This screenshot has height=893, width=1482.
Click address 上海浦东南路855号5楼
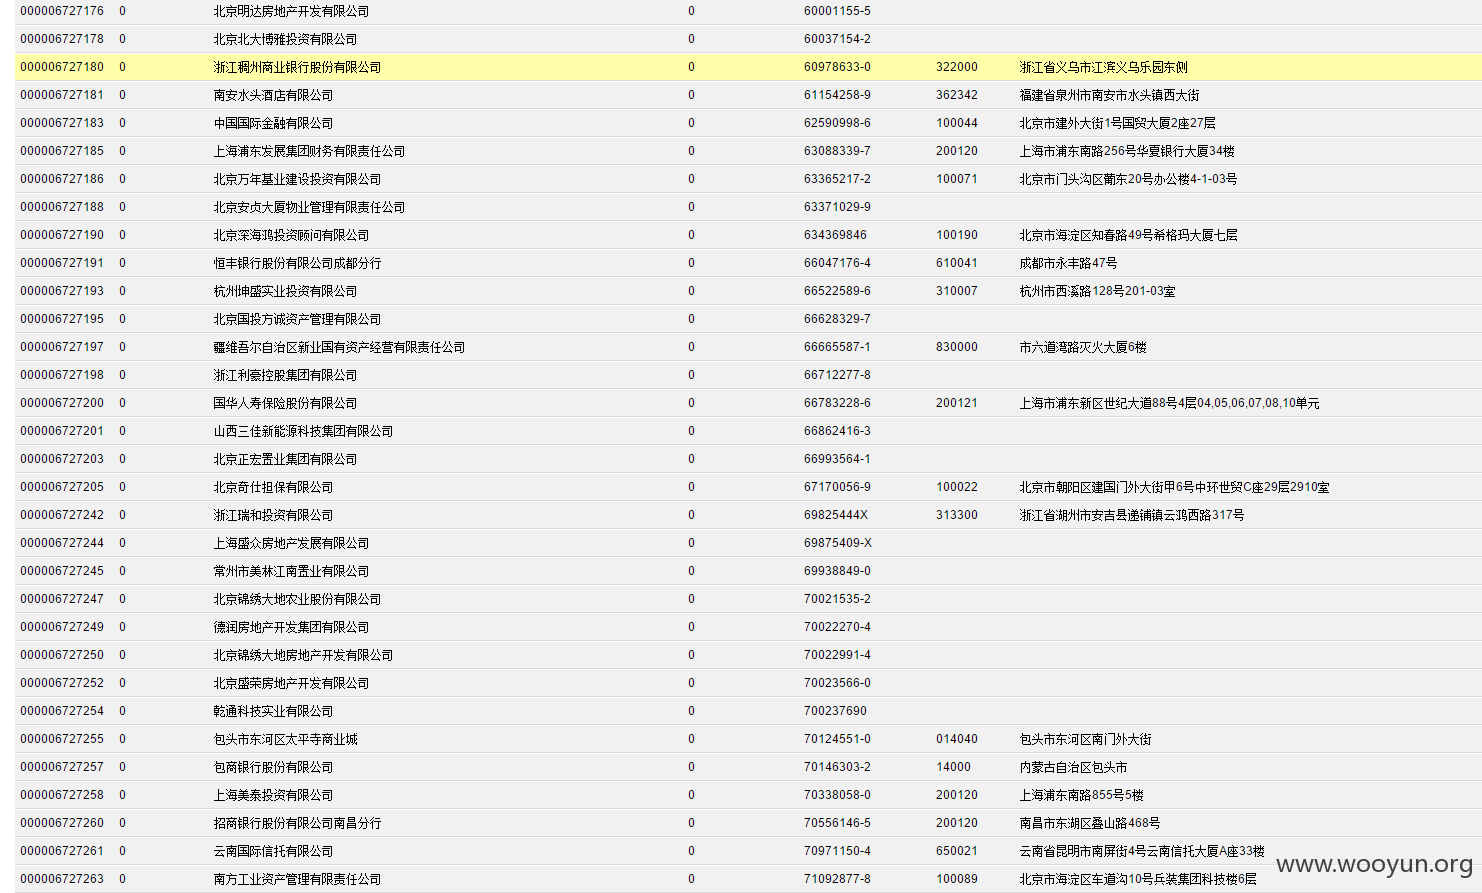click(1081, 795)
